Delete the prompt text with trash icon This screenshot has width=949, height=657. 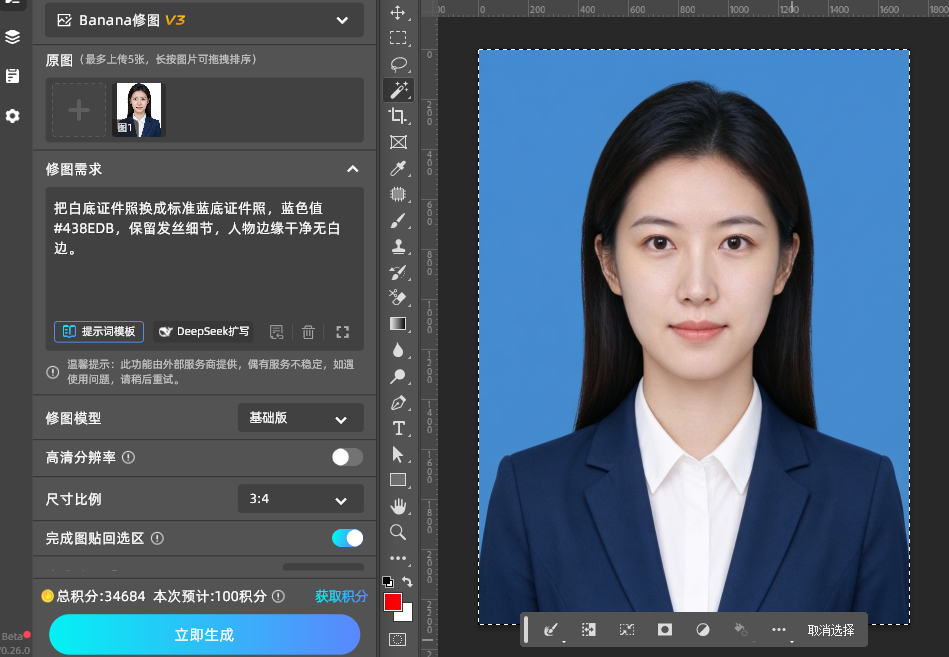[308, 332]
